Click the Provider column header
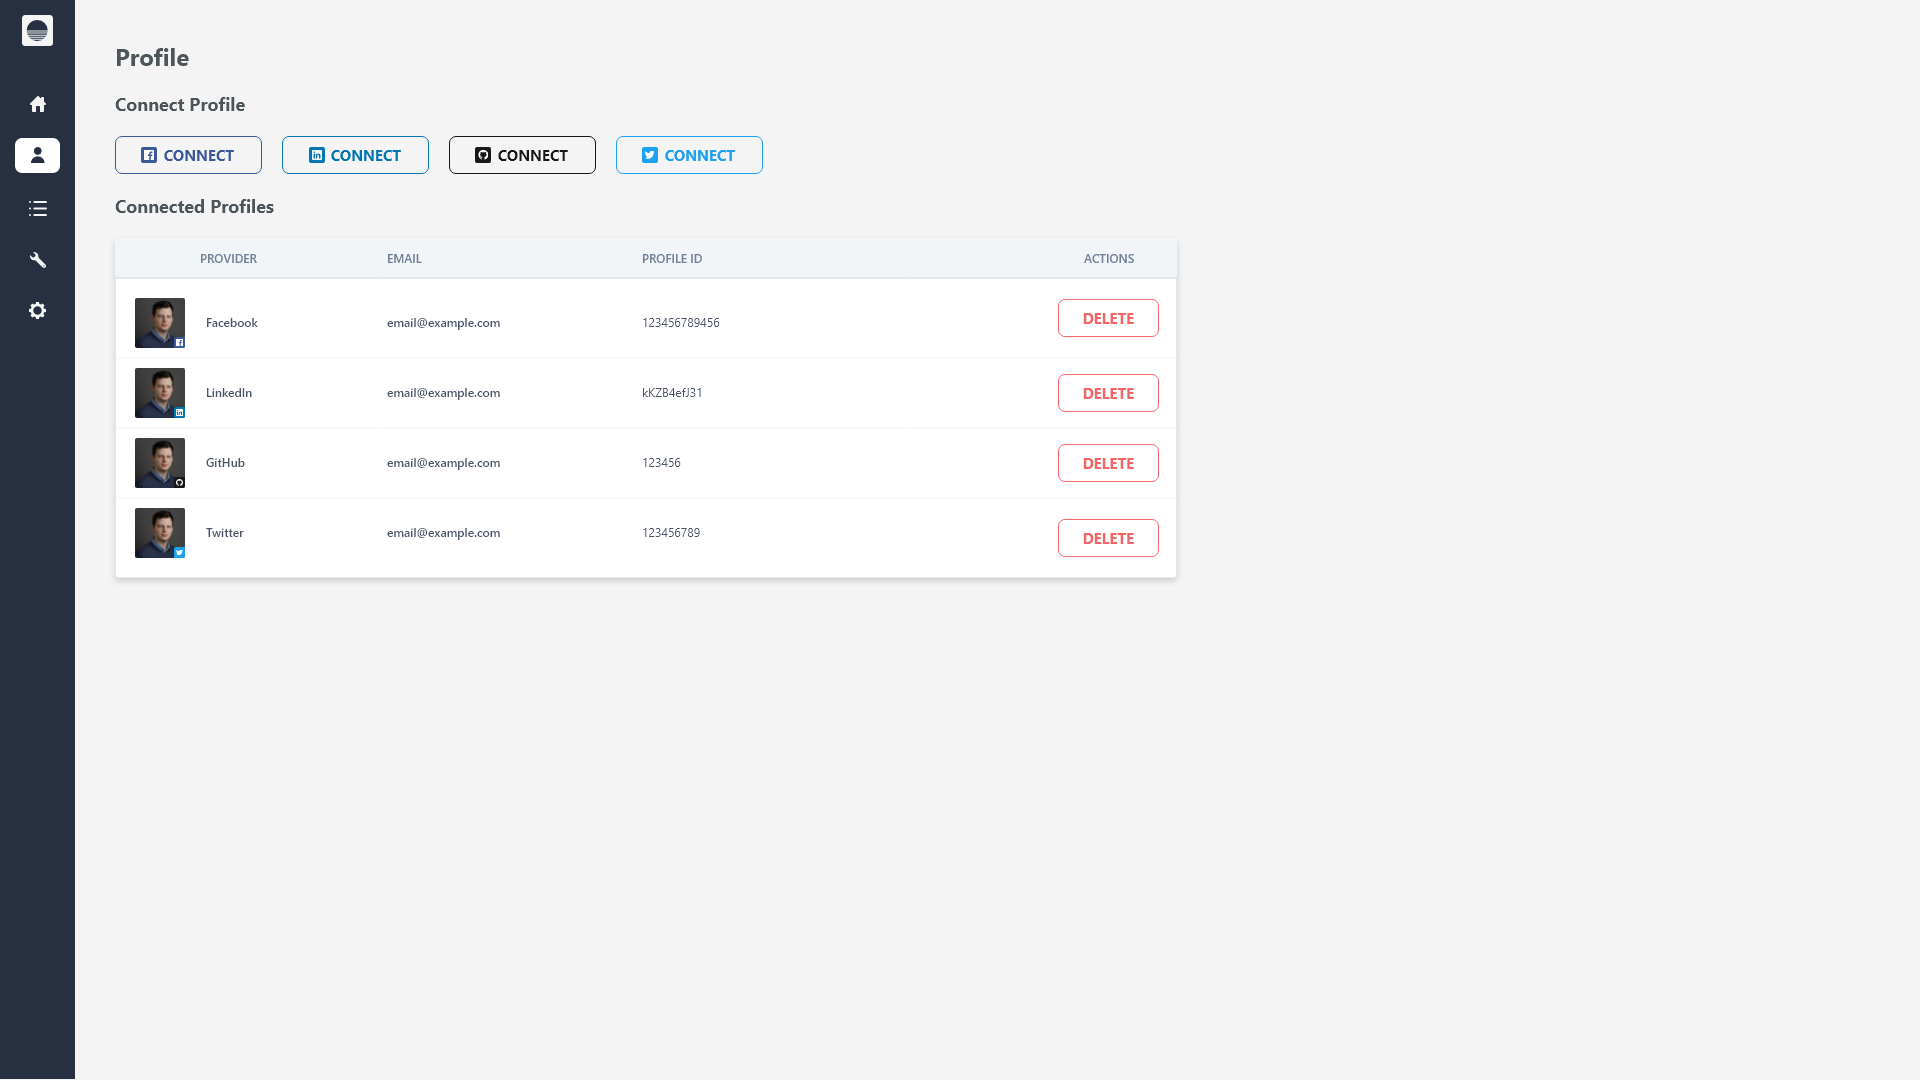1920x1080 pixels. [228, 258]
